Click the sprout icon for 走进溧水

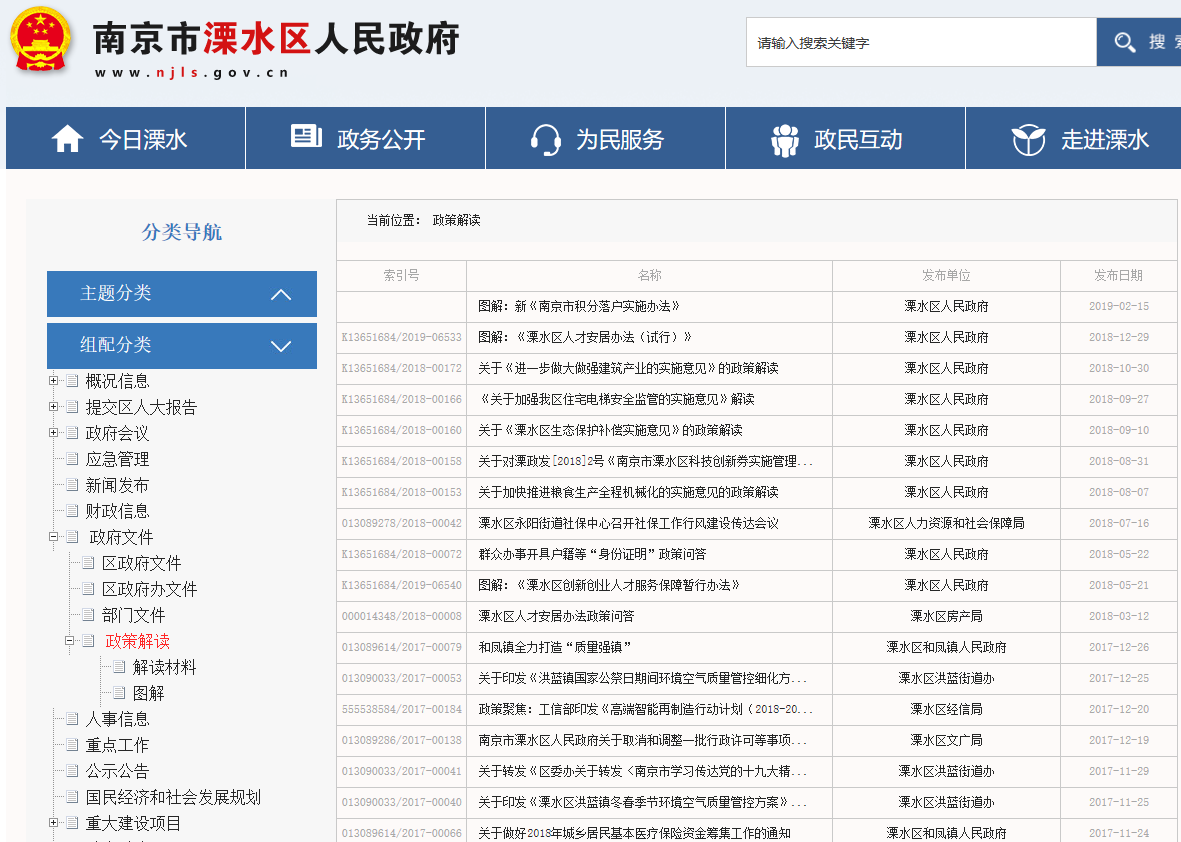tap(1028, 139)
